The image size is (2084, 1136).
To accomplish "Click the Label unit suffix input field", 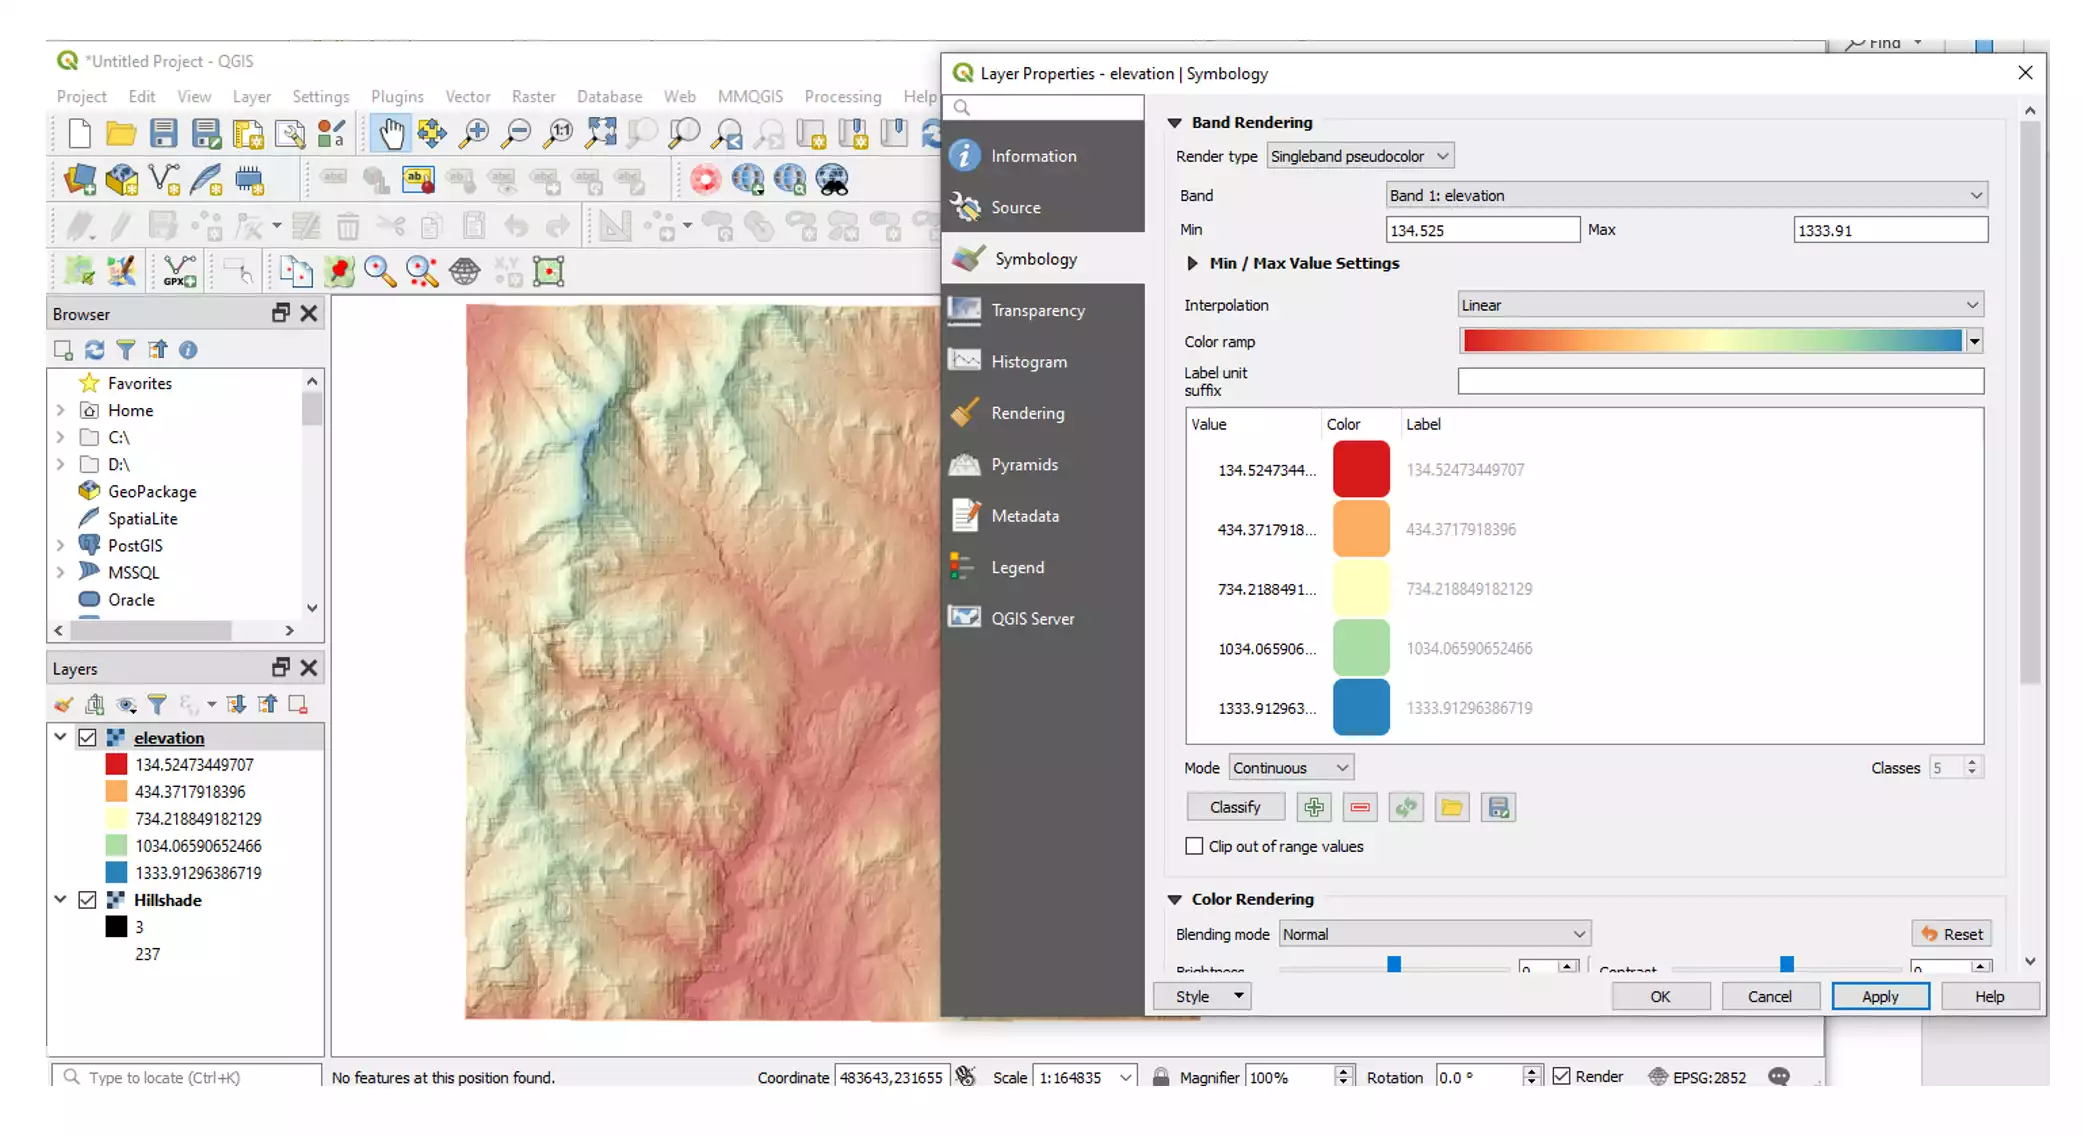I will point(1719,381).
